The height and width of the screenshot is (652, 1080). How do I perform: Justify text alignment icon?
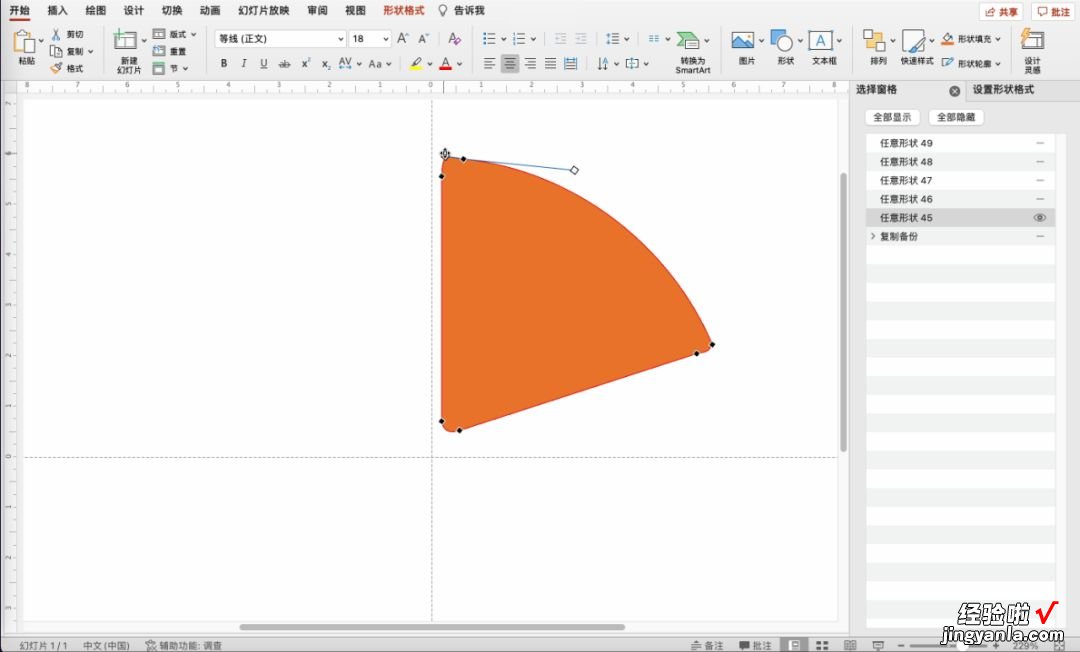[550, 64]
